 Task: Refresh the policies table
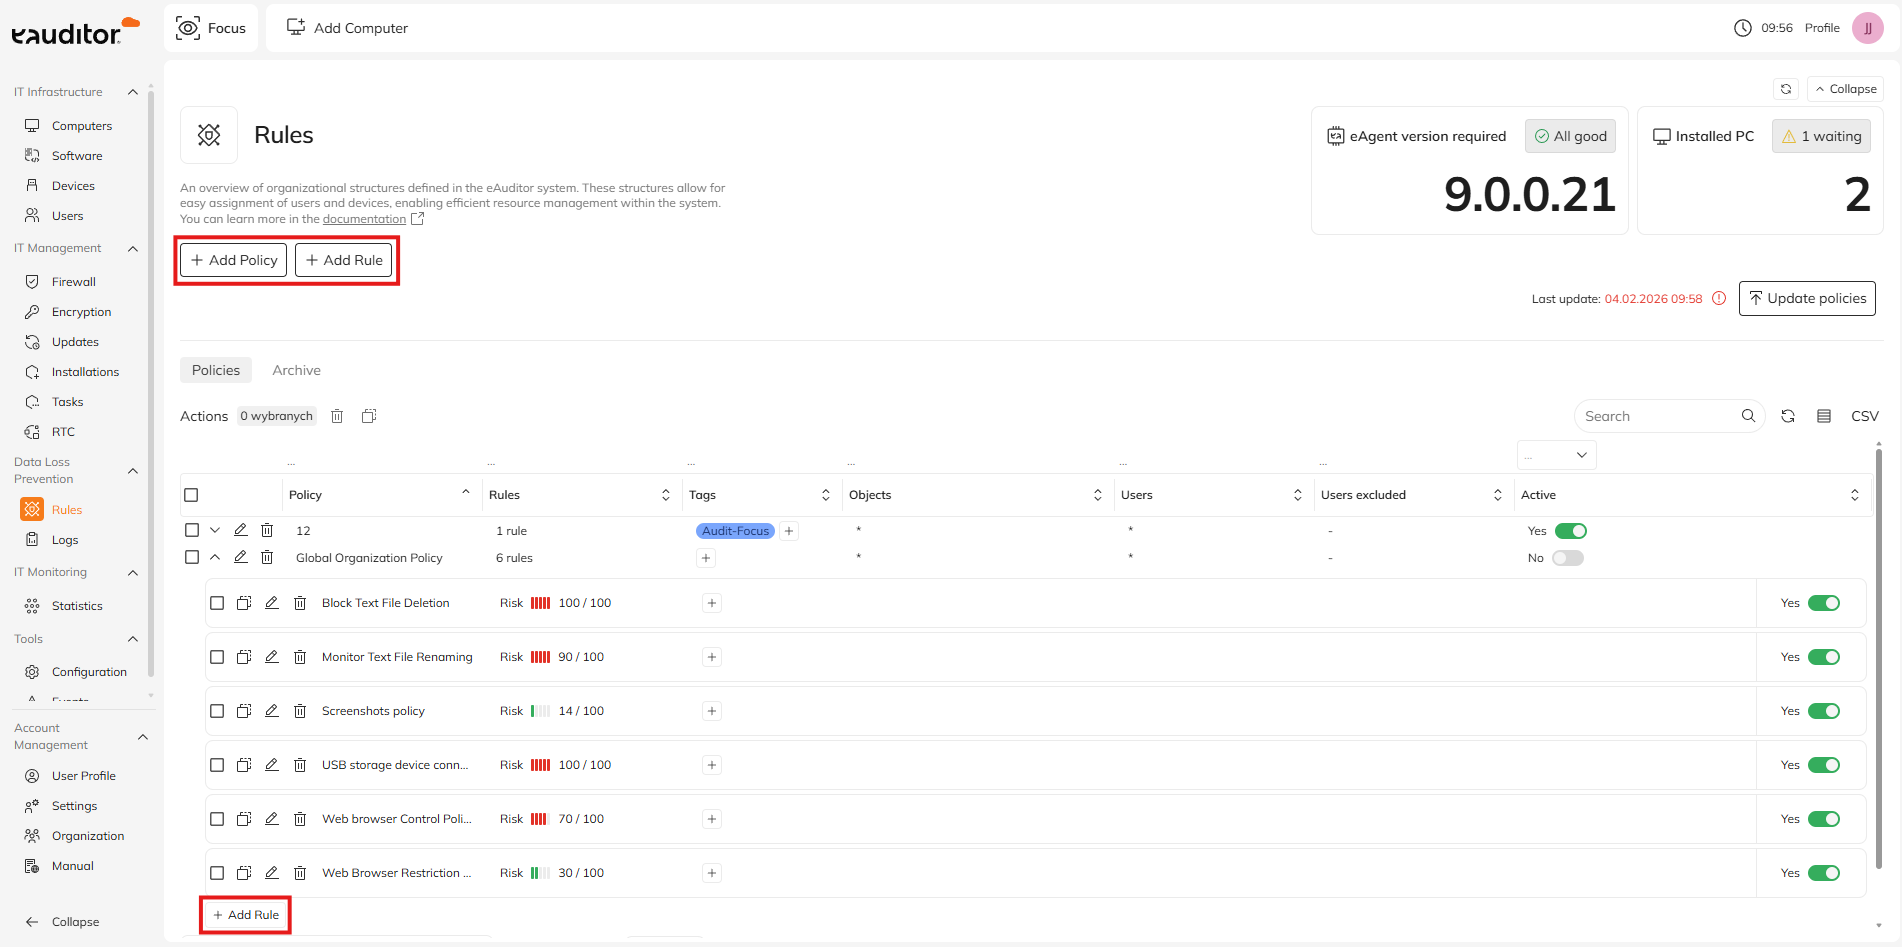1788,416
